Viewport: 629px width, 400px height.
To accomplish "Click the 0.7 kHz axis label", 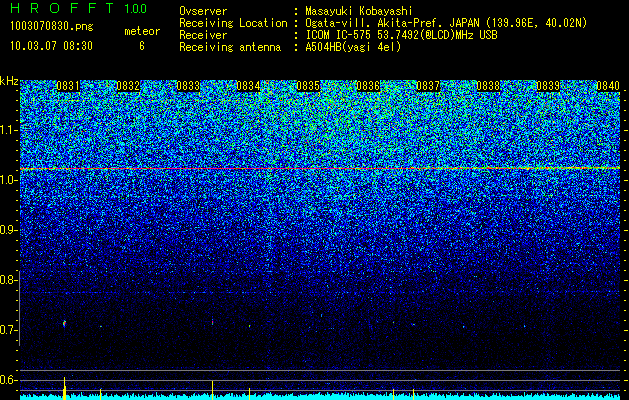I will [9, 330].
